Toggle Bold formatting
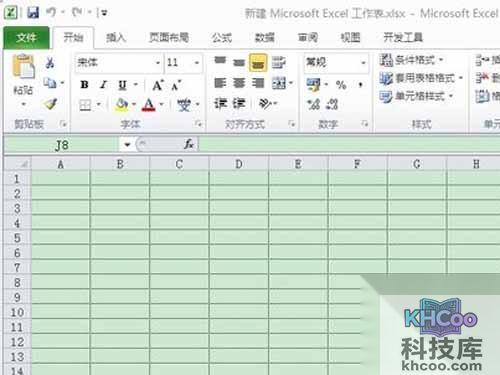This screenshot has height=375, width=500. 85,85
